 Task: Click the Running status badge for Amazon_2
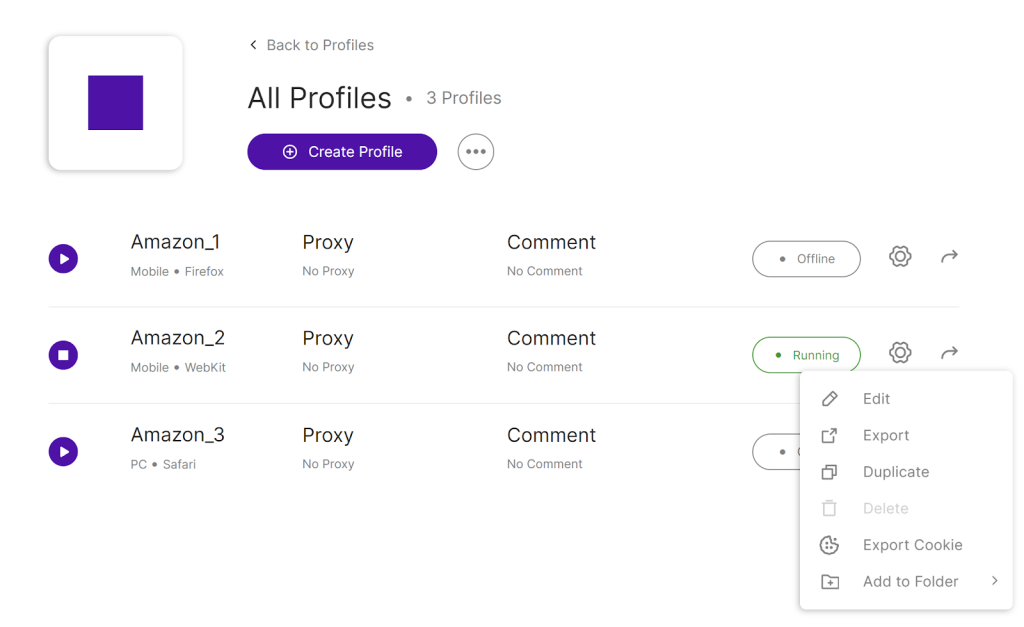[806, 355]
